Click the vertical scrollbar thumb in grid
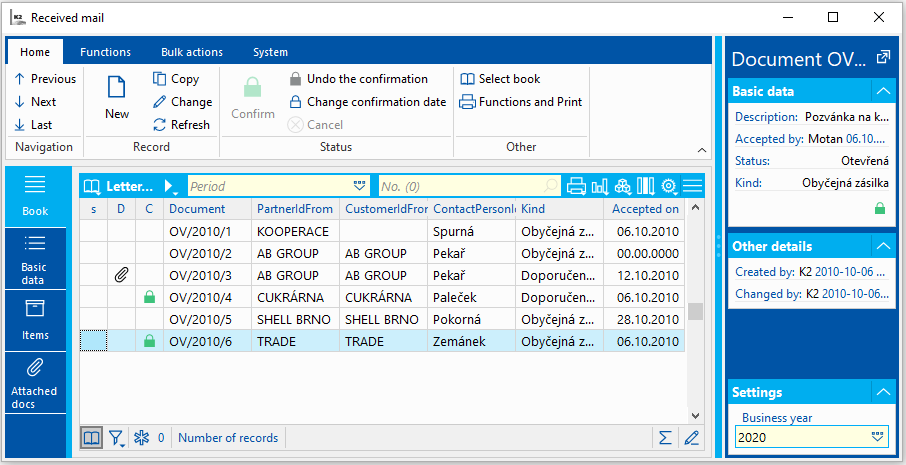This screenshot has width=906, height=465. click(694, 311)
